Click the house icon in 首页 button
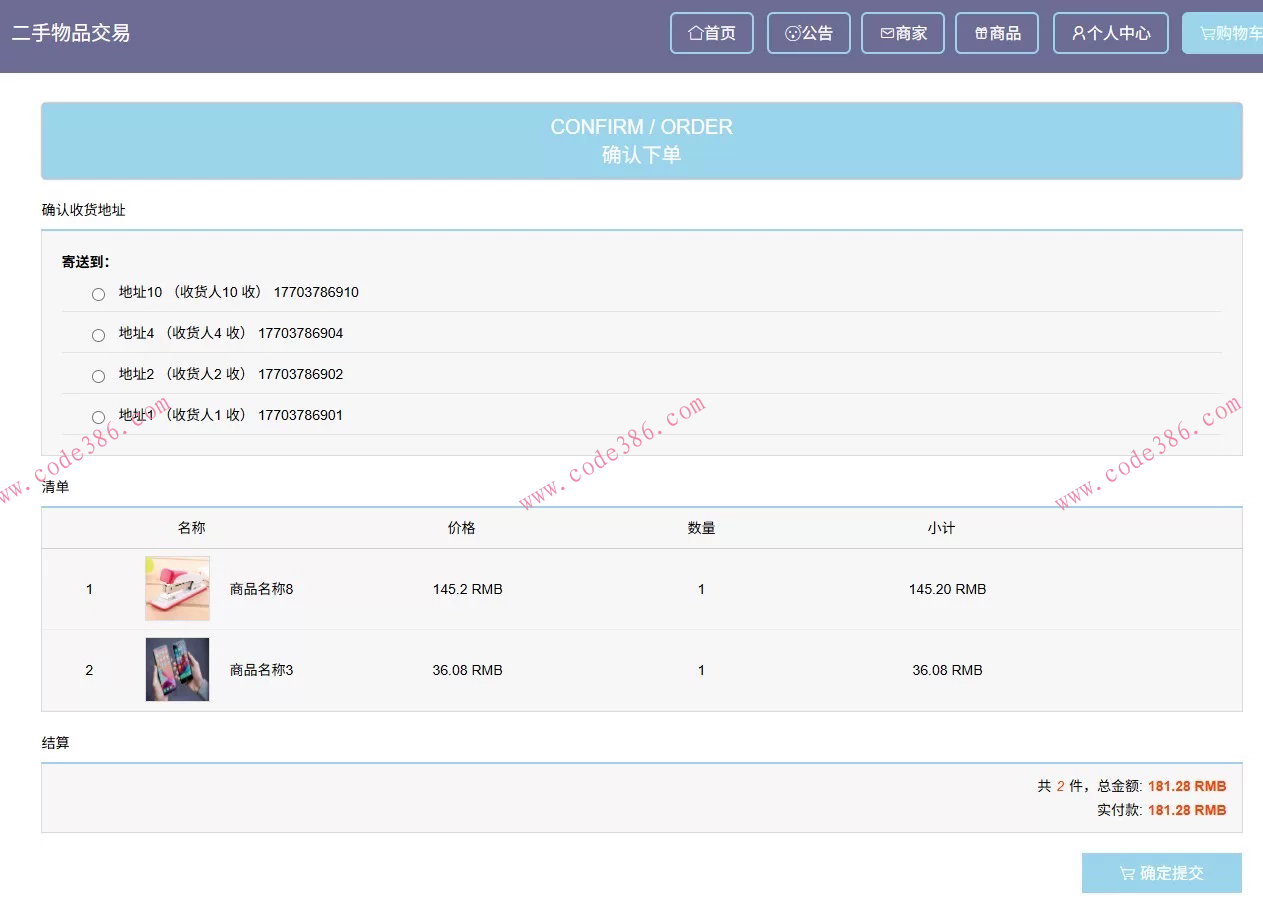1263x904 pixels. (695, 33)
